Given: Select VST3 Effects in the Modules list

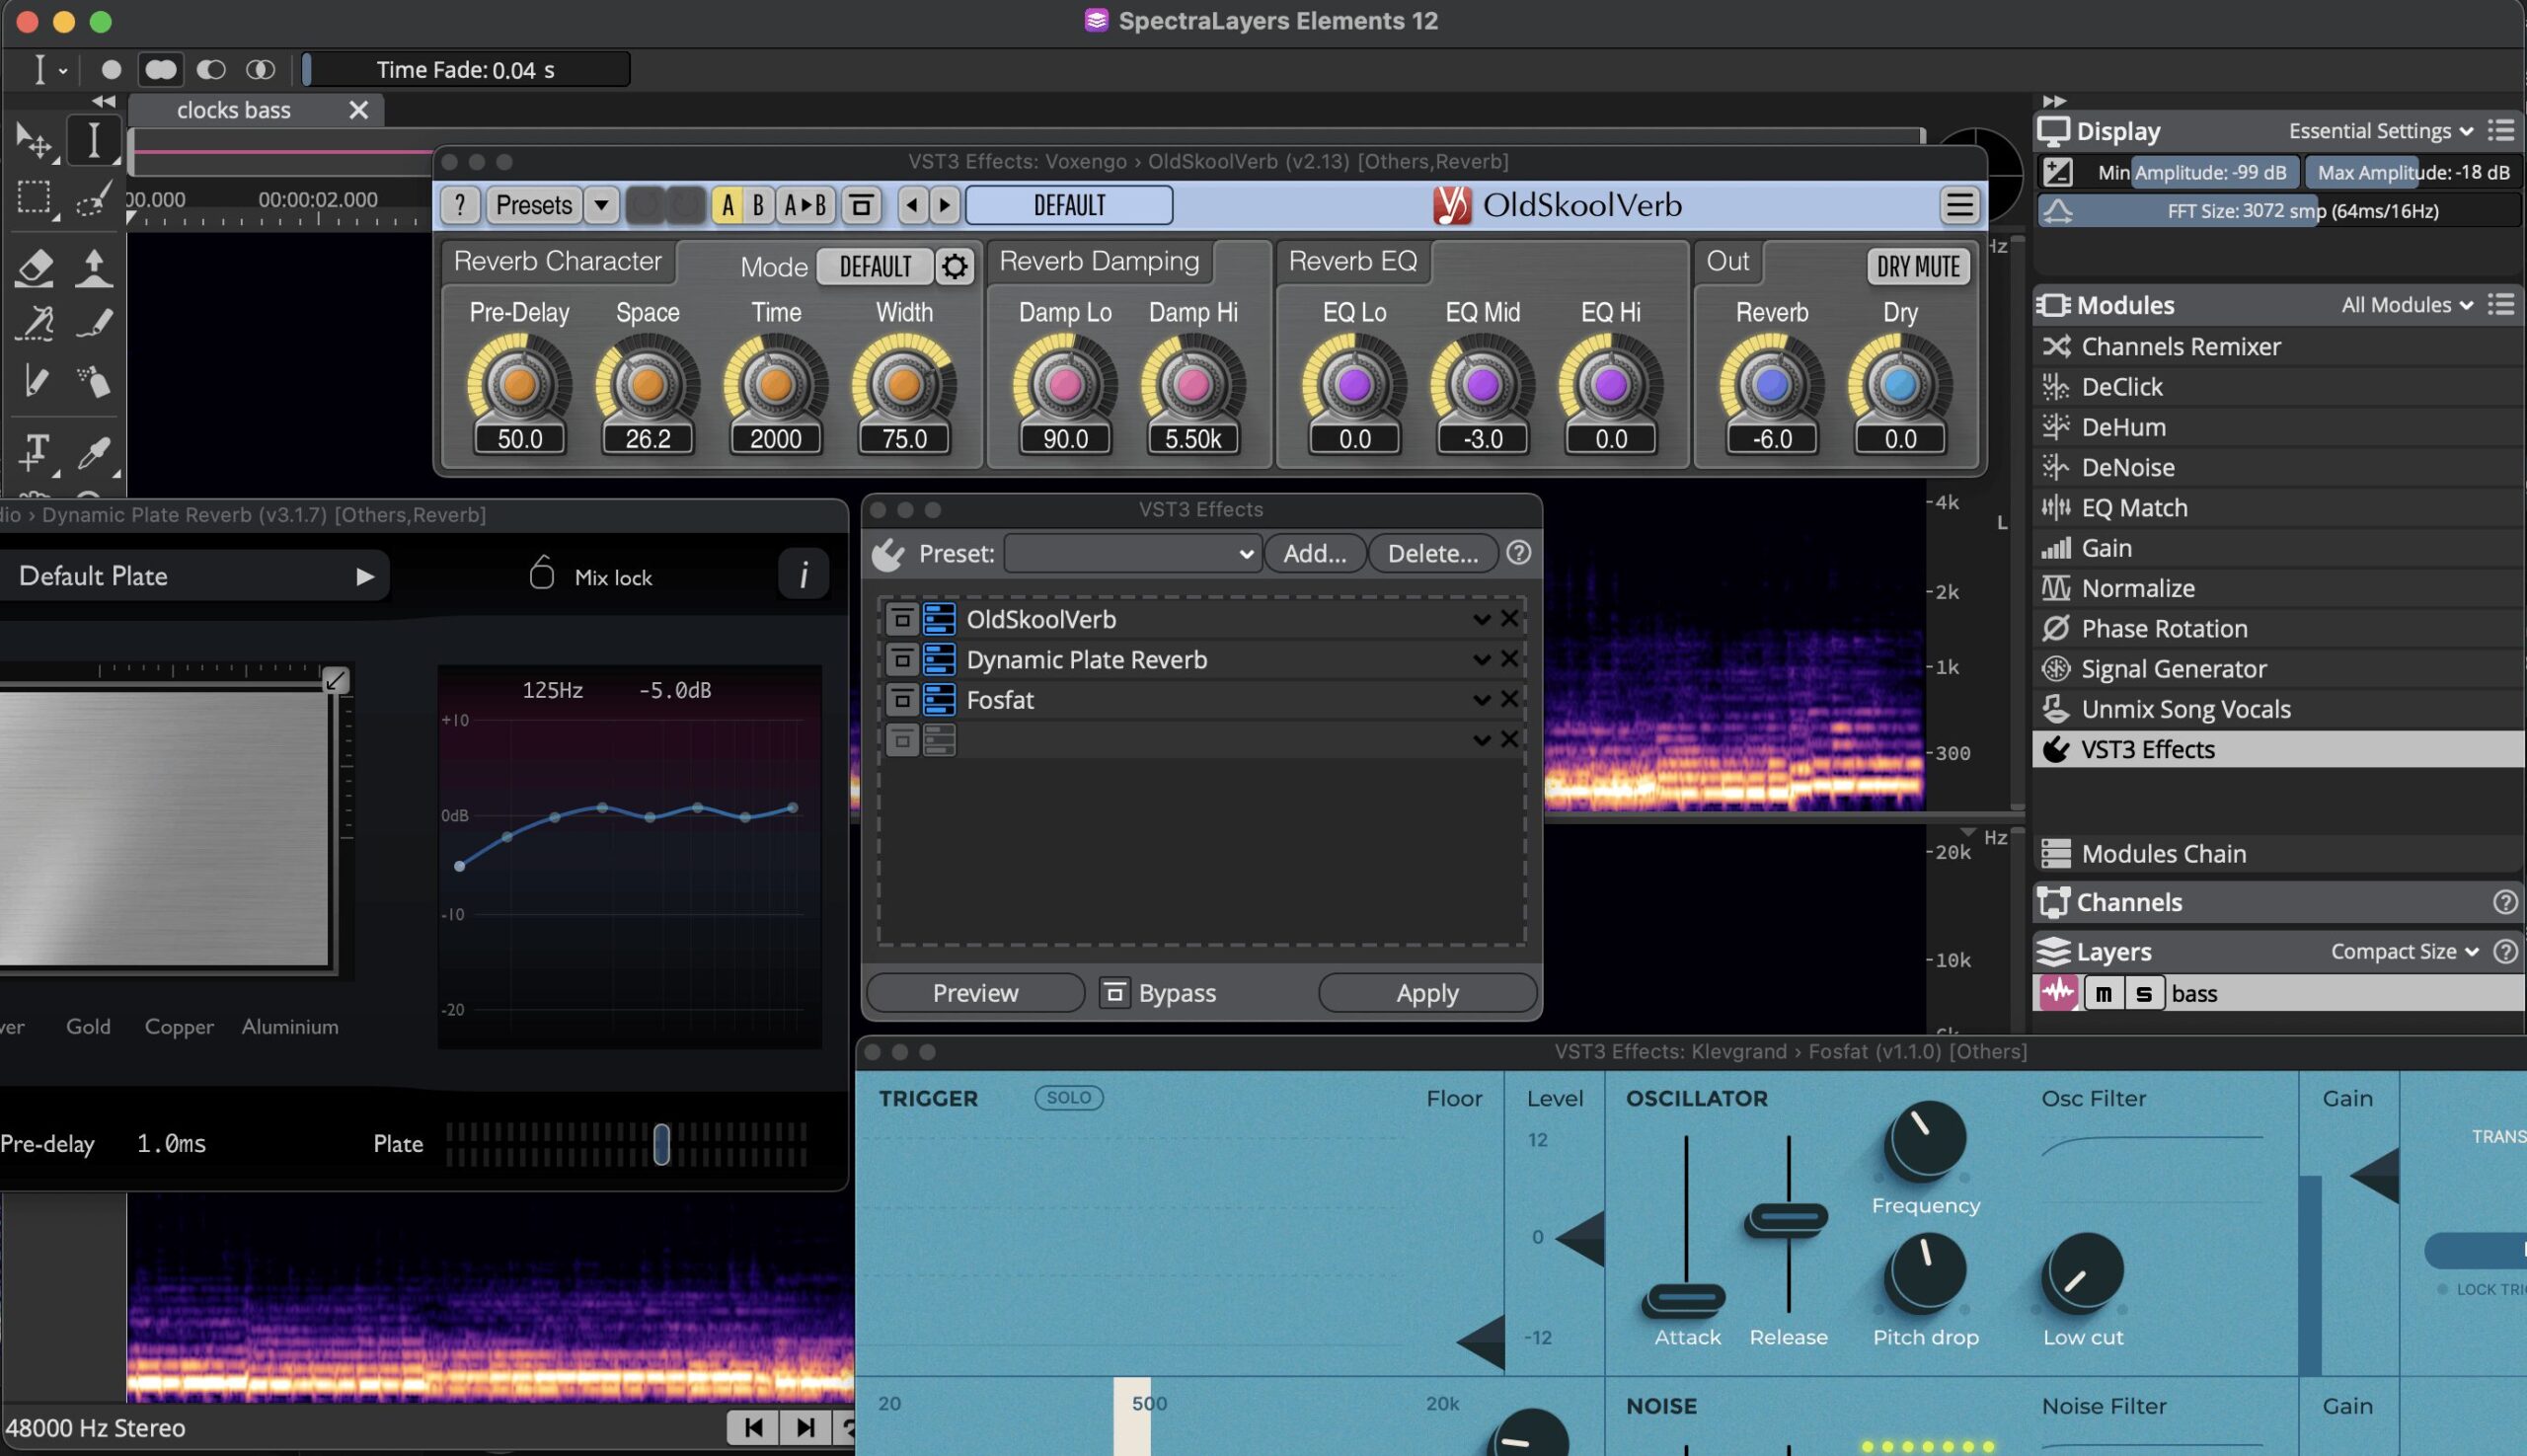Looking at the screenshot, I should click(x=2278, y=749).
